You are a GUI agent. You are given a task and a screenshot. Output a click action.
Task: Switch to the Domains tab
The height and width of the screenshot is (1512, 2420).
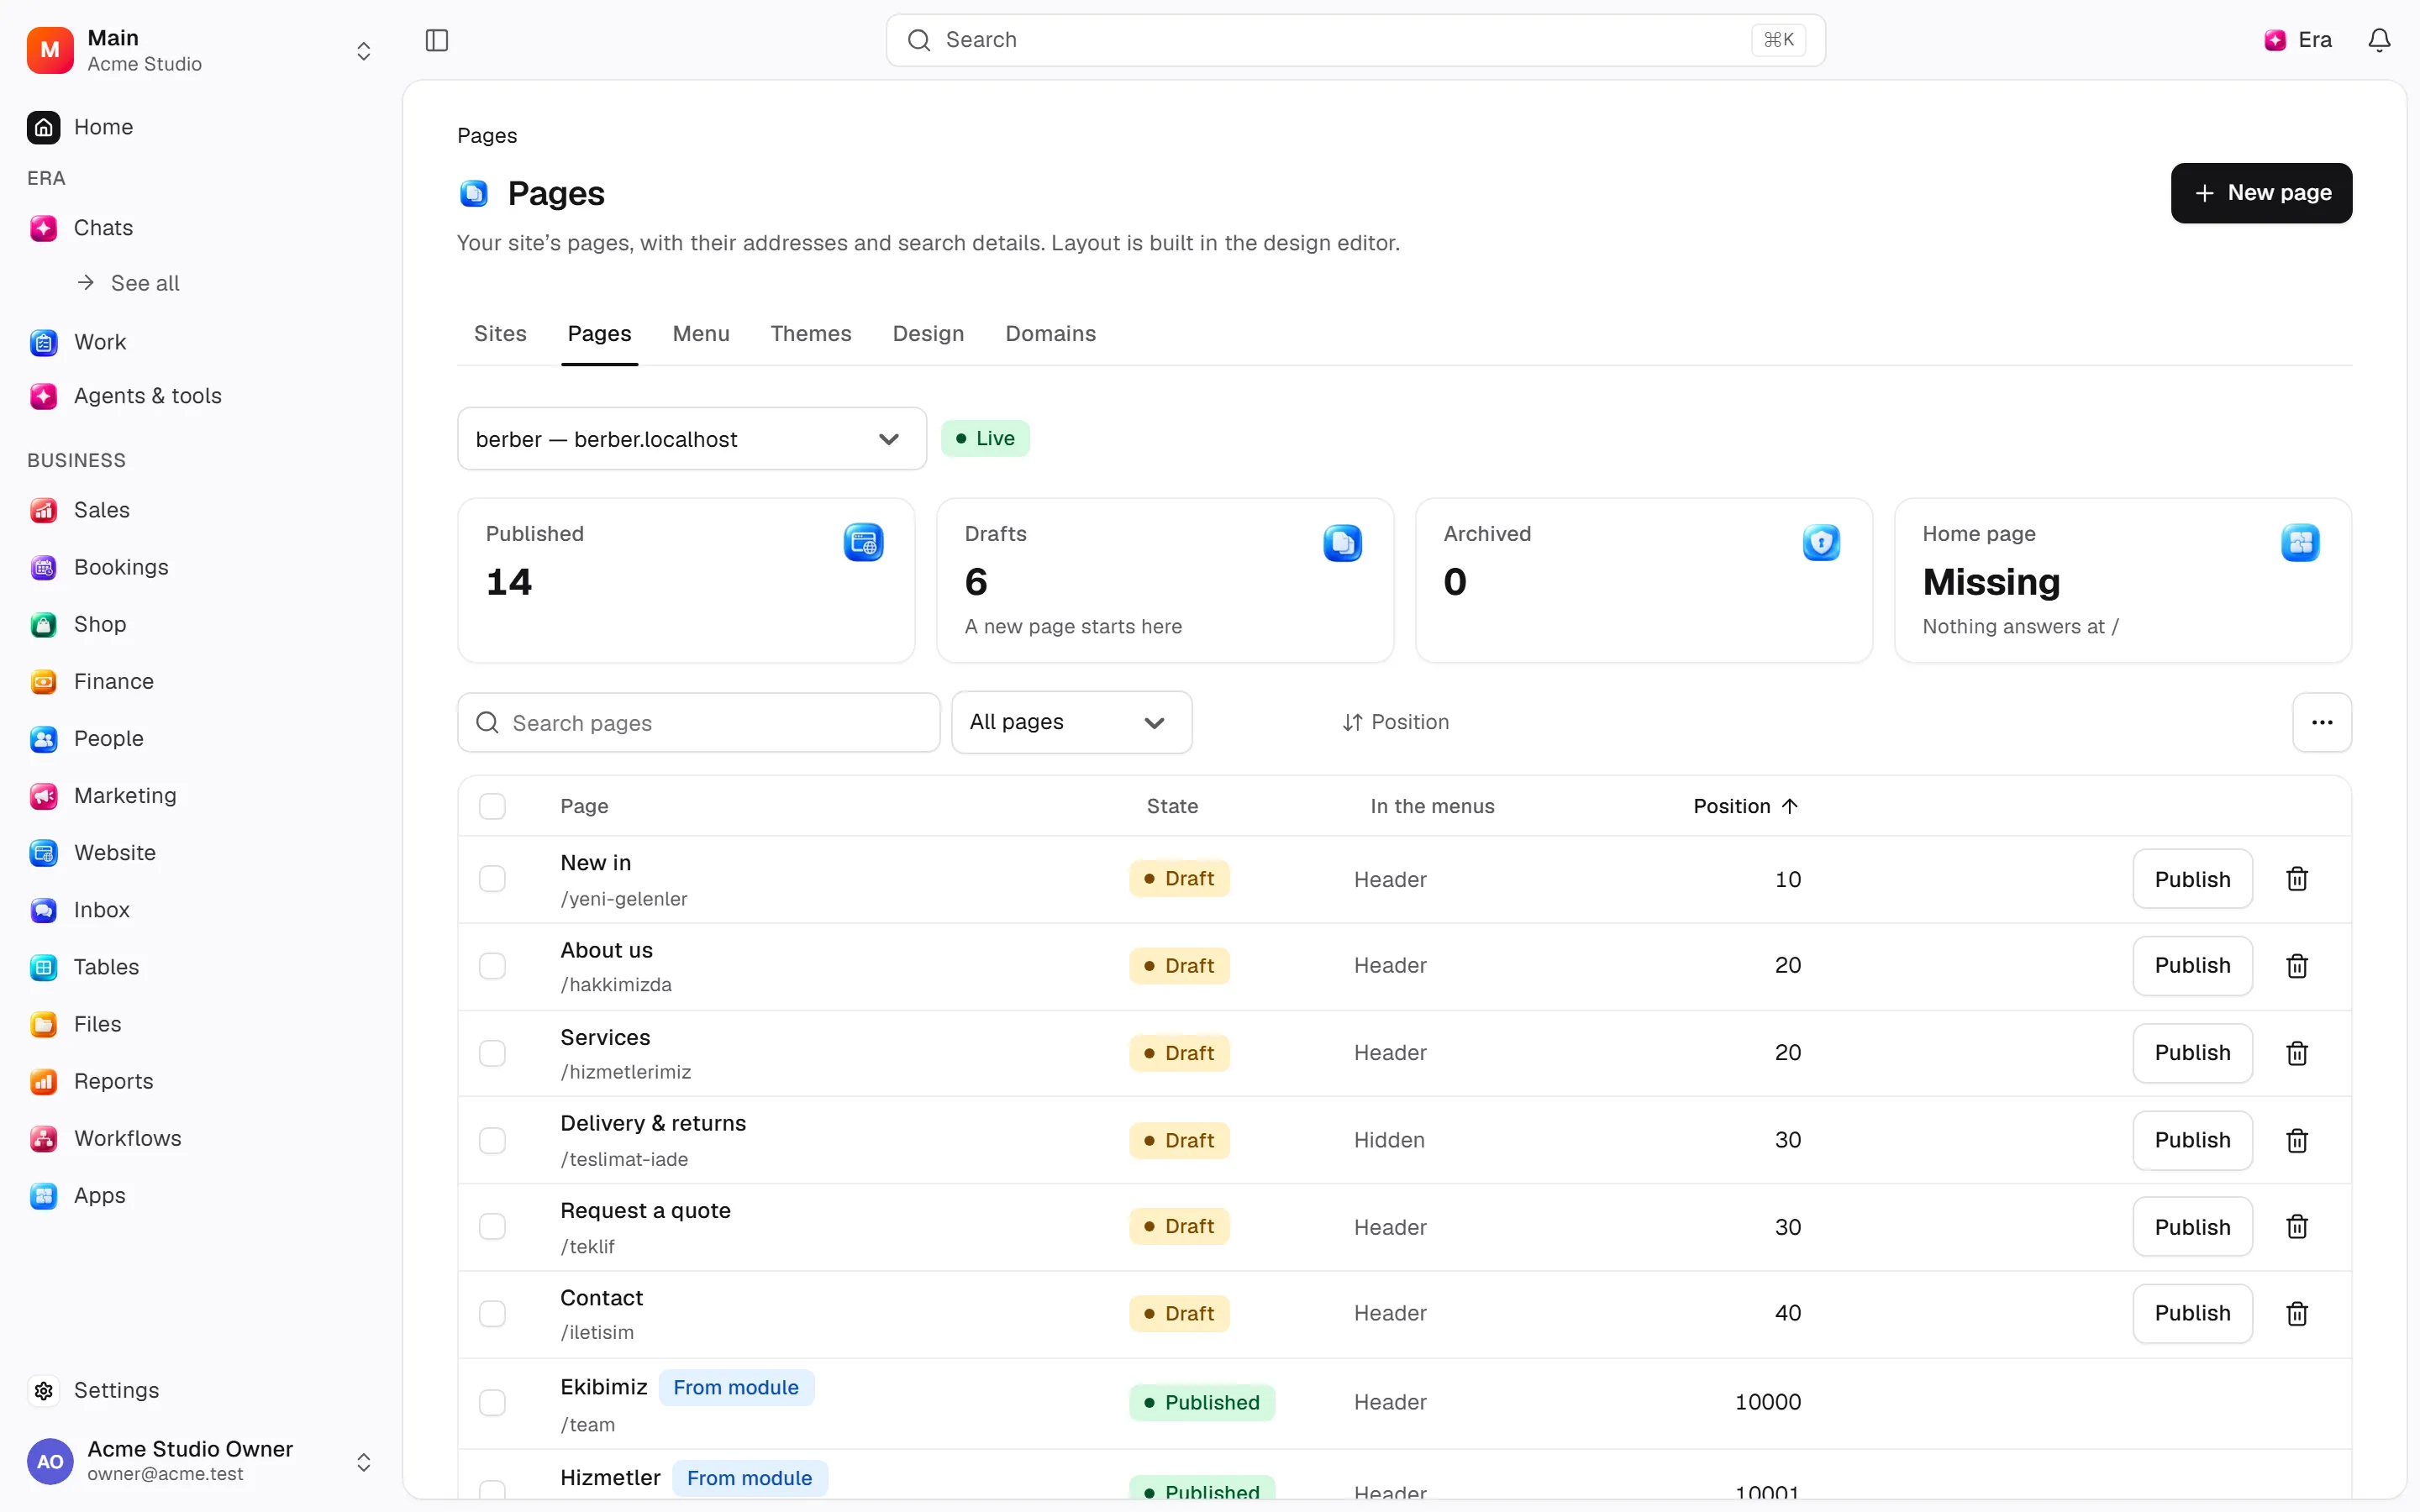(1050, 334)
